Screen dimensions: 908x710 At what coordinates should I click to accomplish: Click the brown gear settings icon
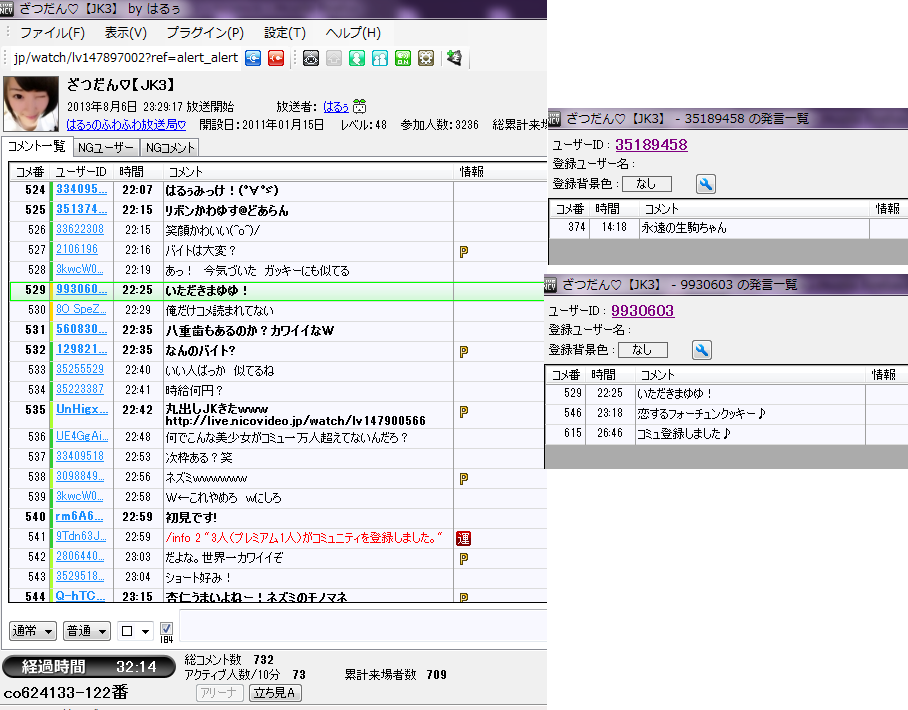click(426, 58)
